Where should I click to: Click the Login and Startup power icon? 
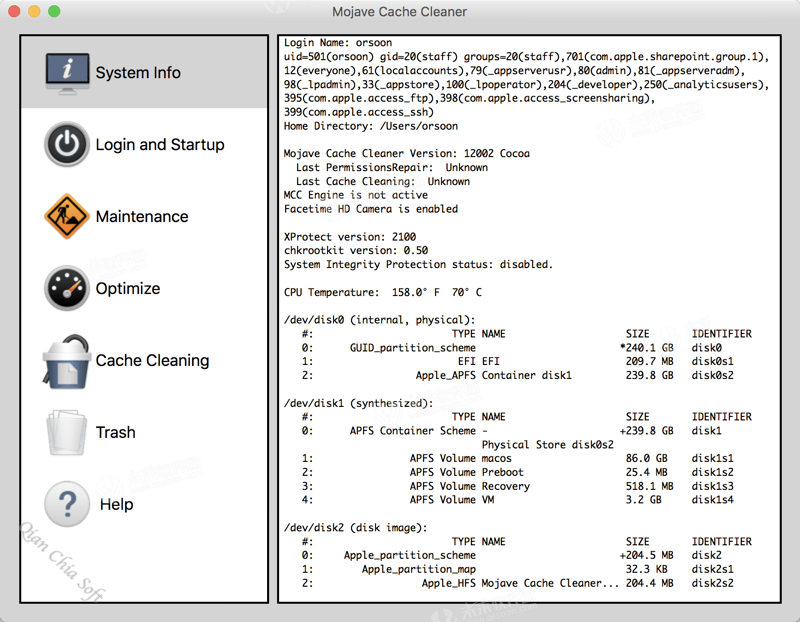67,144
